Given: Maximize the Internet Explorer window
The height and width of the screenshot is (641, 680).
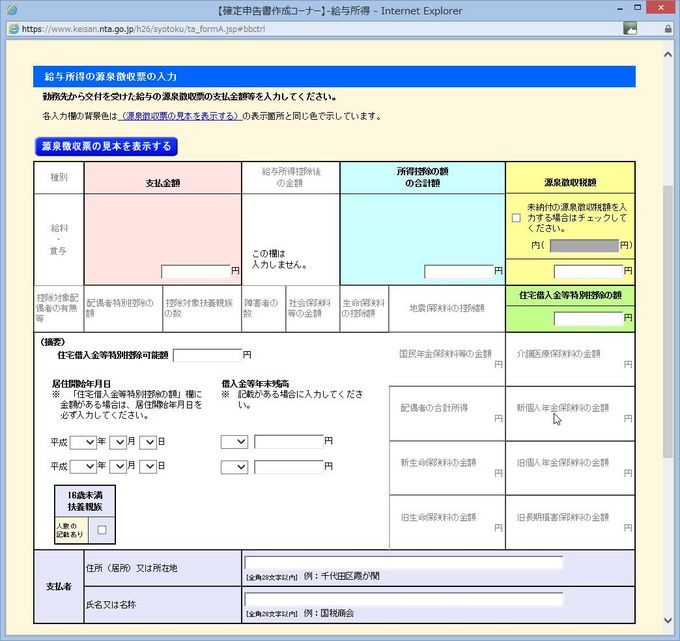Looking at the screenshot, I should click(x=637, y=8).
